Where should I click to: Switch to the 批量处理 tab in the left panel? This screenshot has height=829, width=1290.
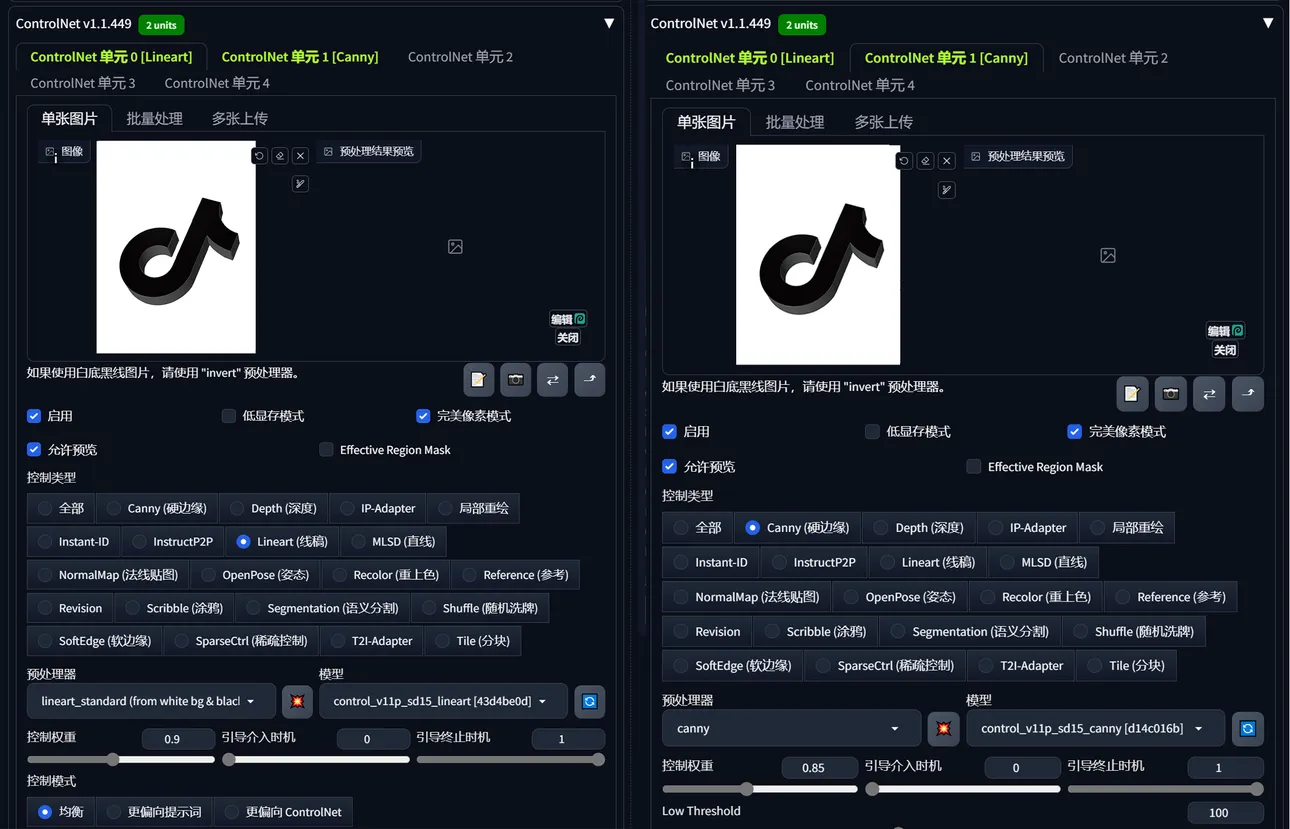pos(154,118)
